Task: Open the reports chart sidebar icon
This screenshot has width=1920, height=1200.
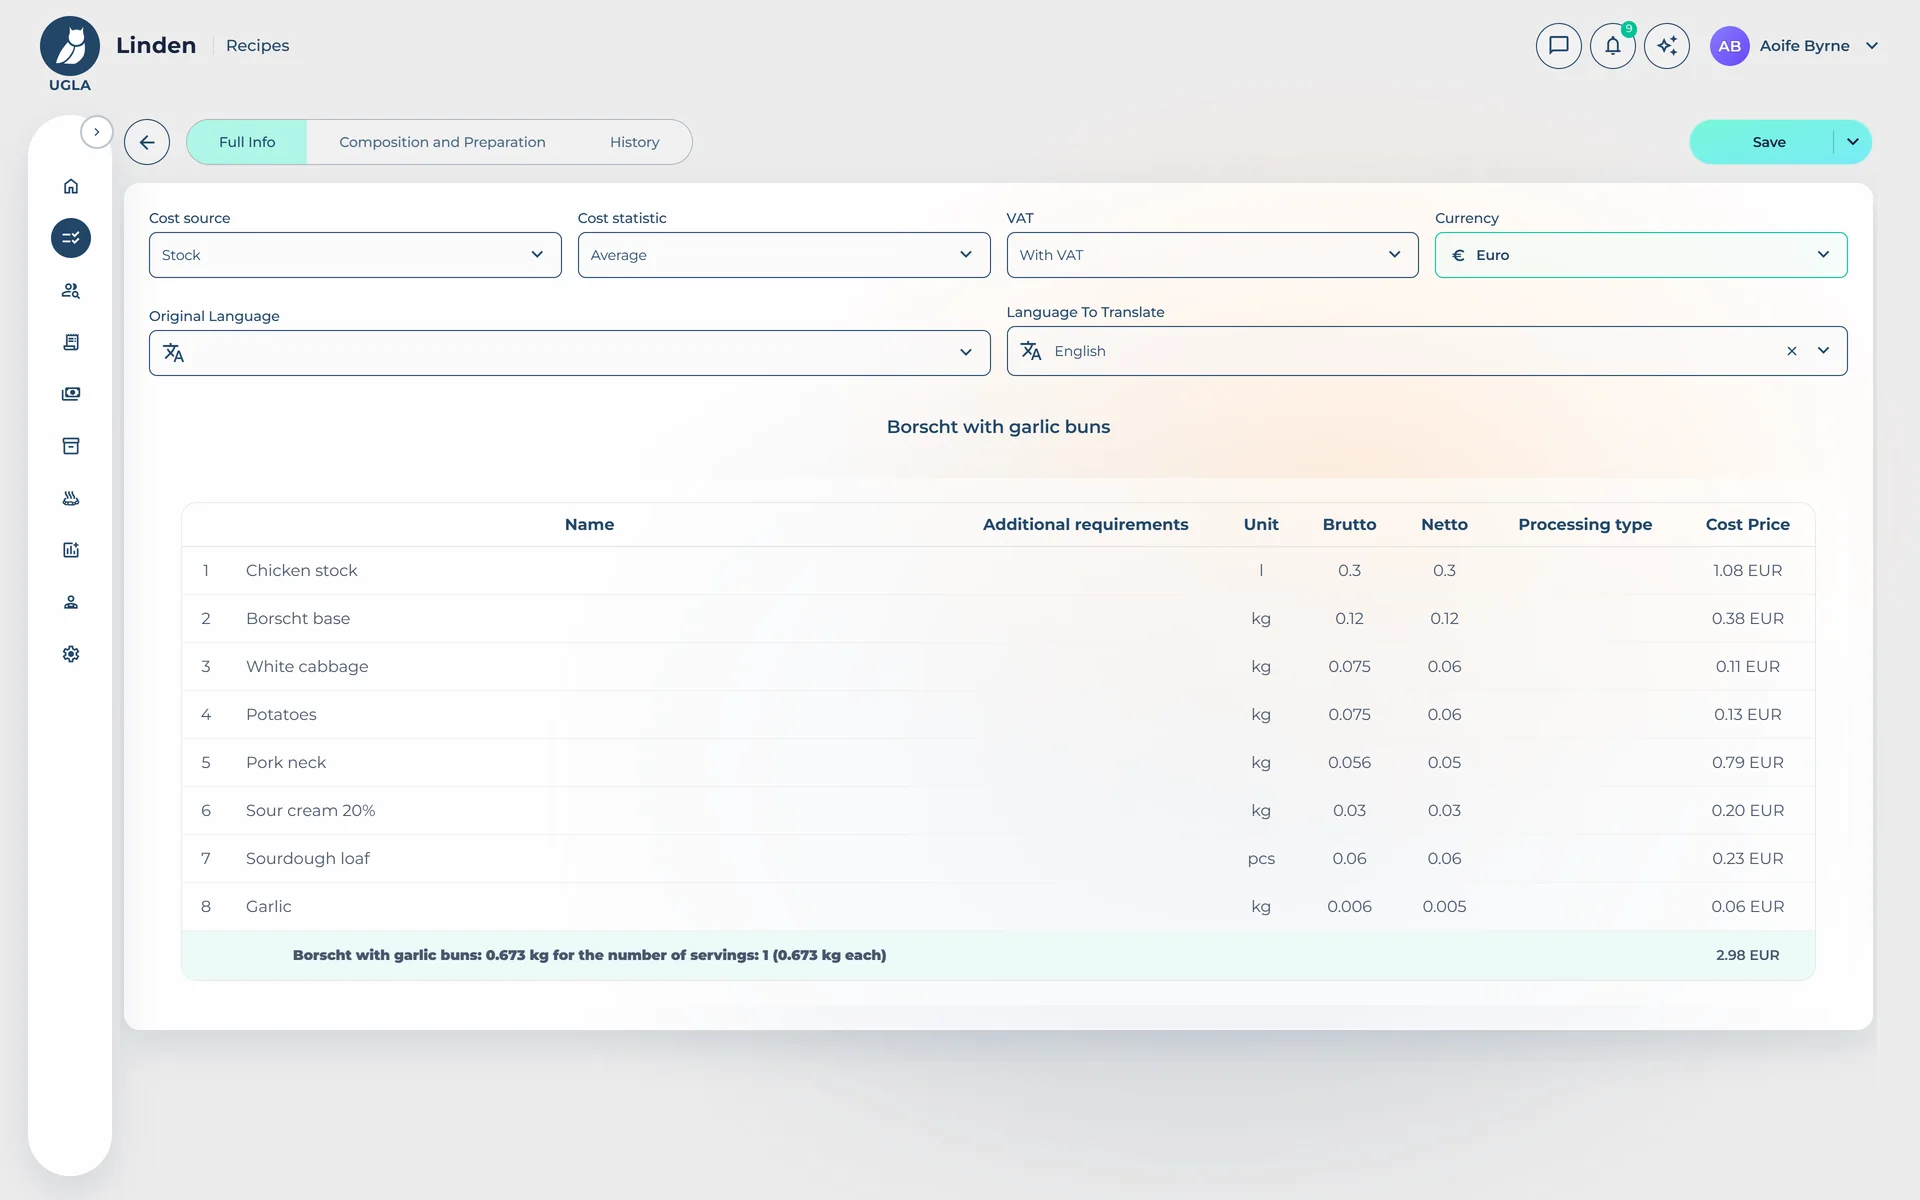Action: (71, 550)
